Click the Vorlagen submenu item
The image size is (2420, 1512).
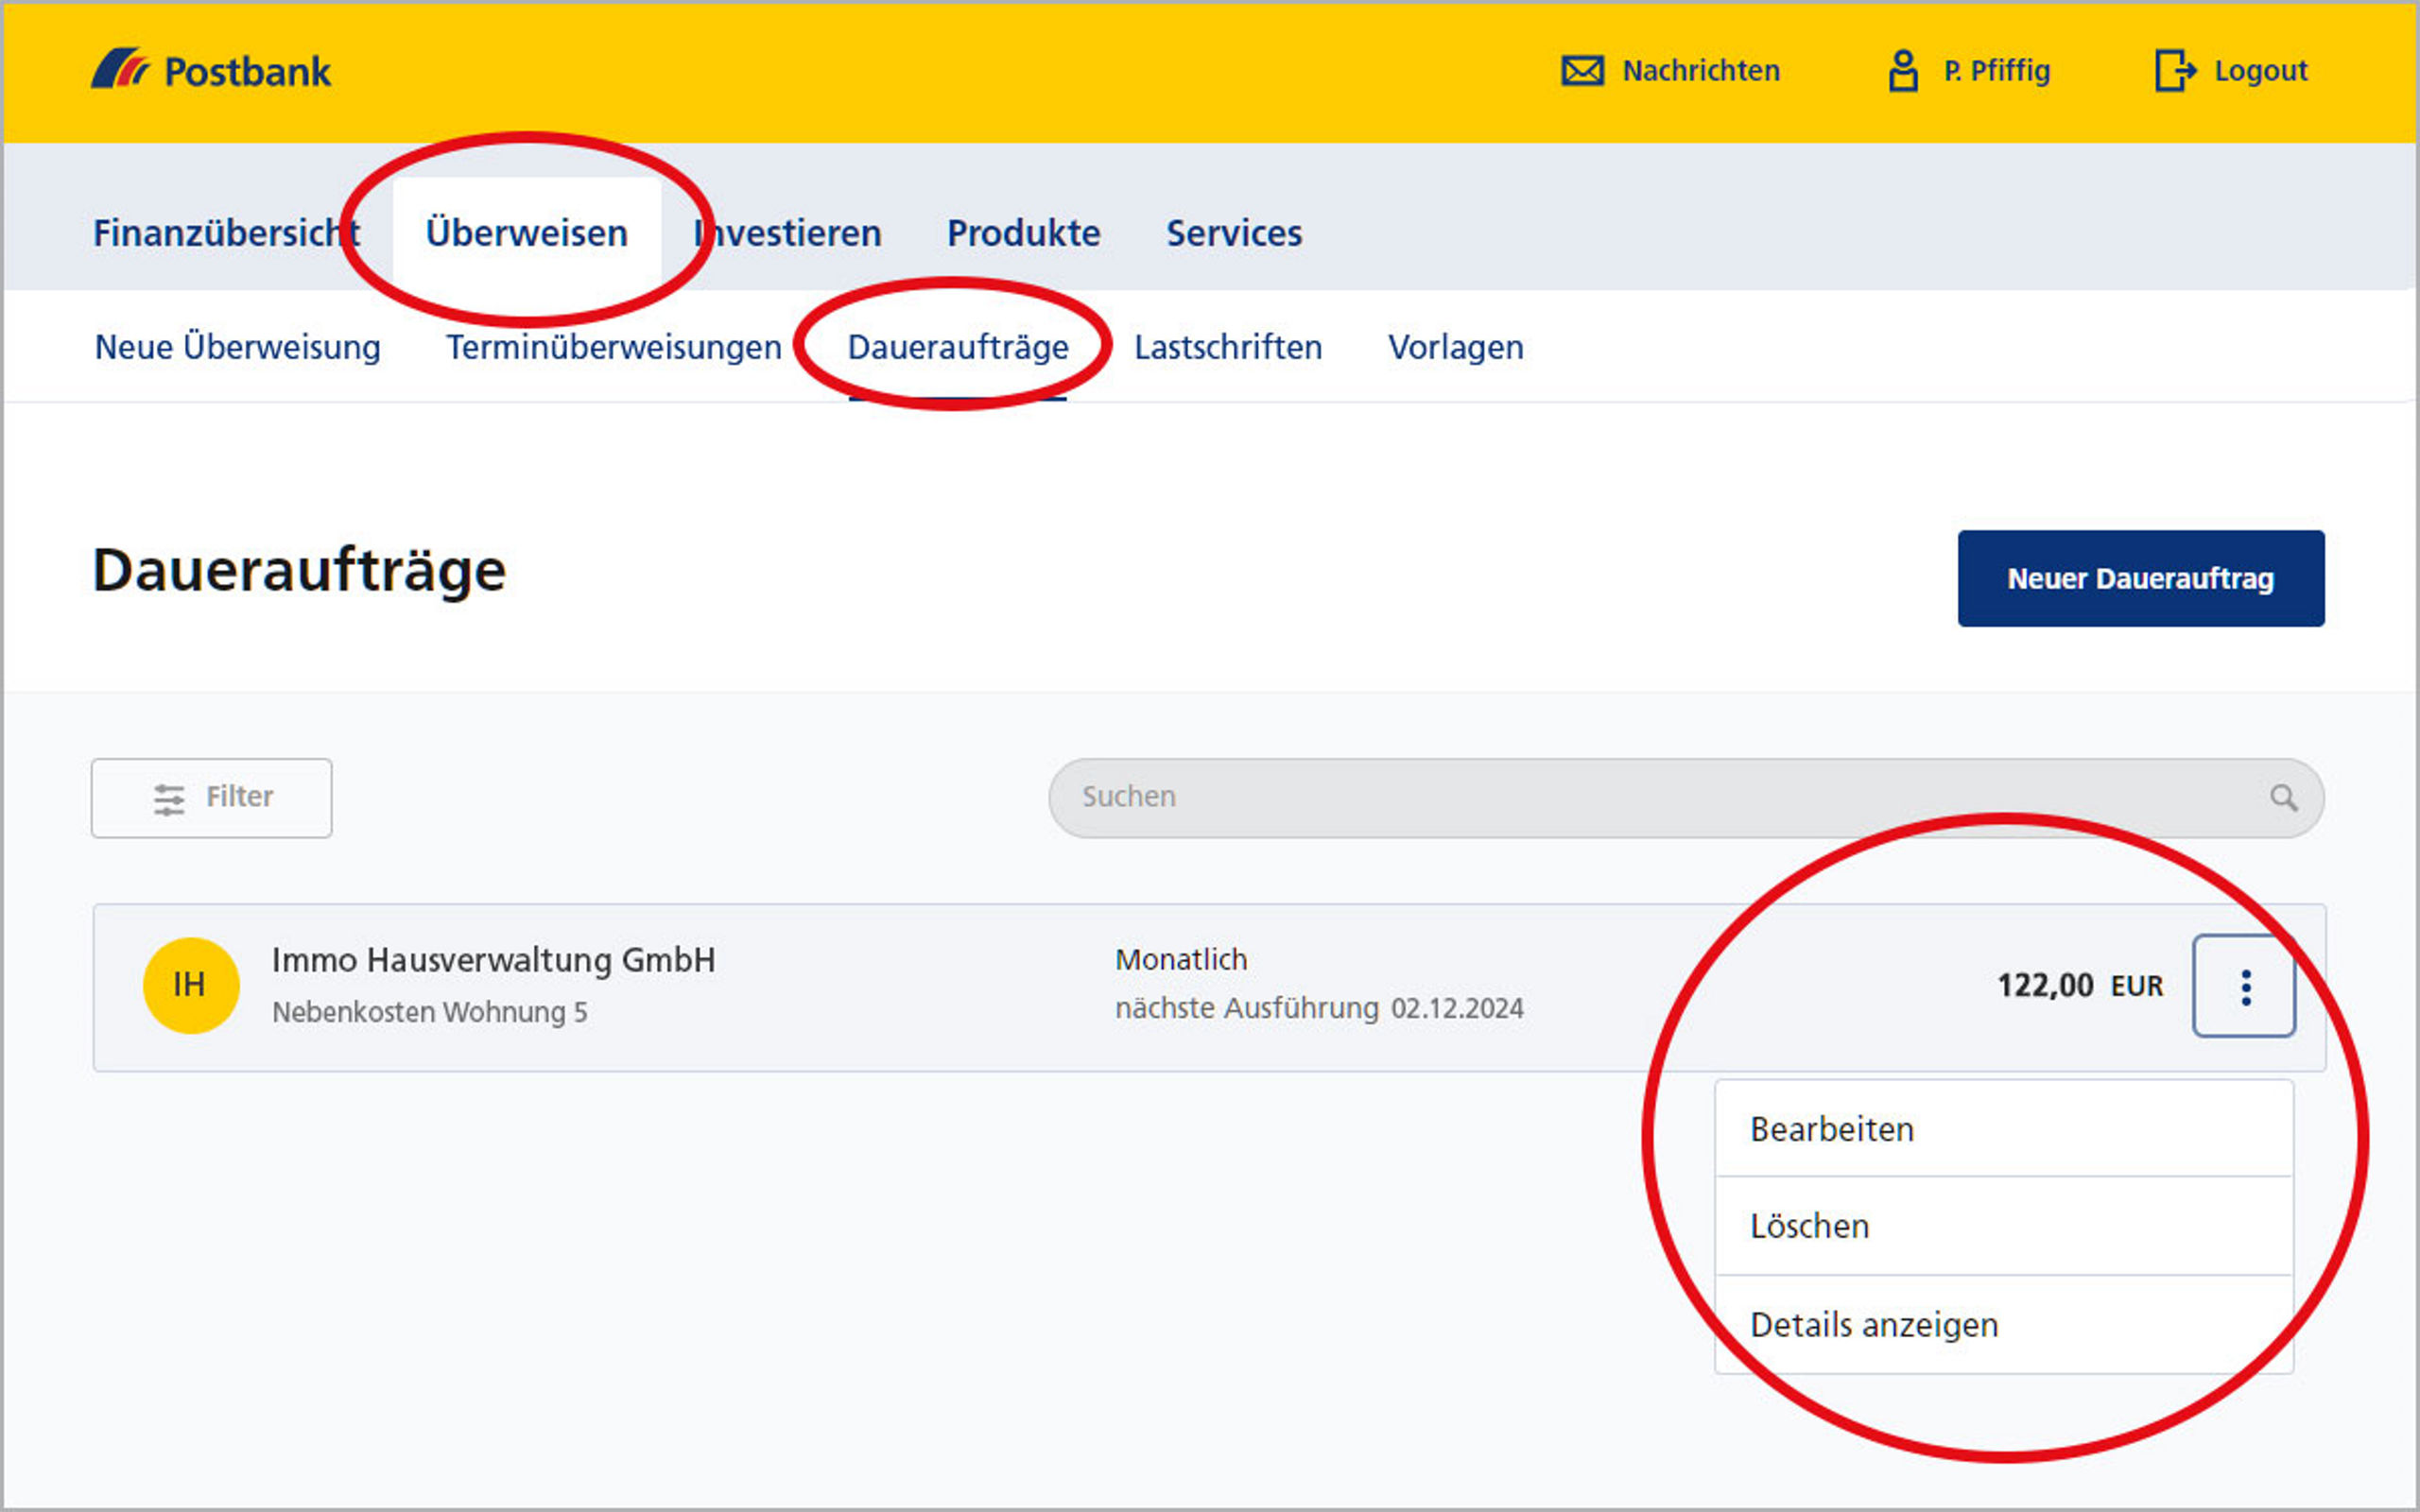pyautogui.click(x=1455, y=347)
